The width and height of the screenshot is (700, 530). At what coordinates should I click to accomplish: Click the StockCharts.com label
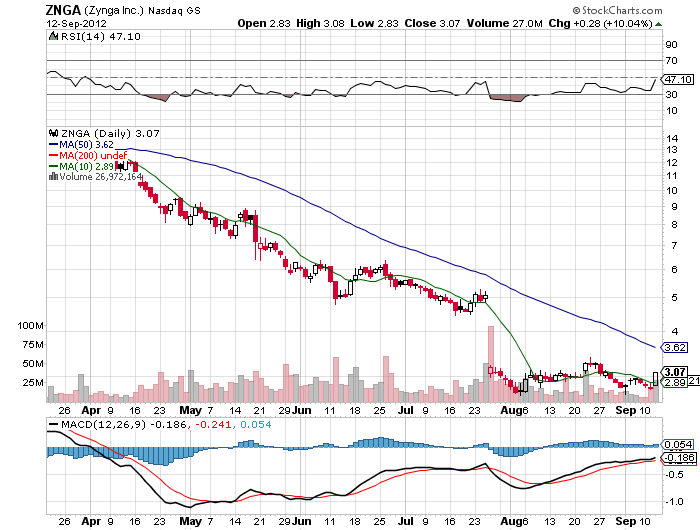[618, 10]
